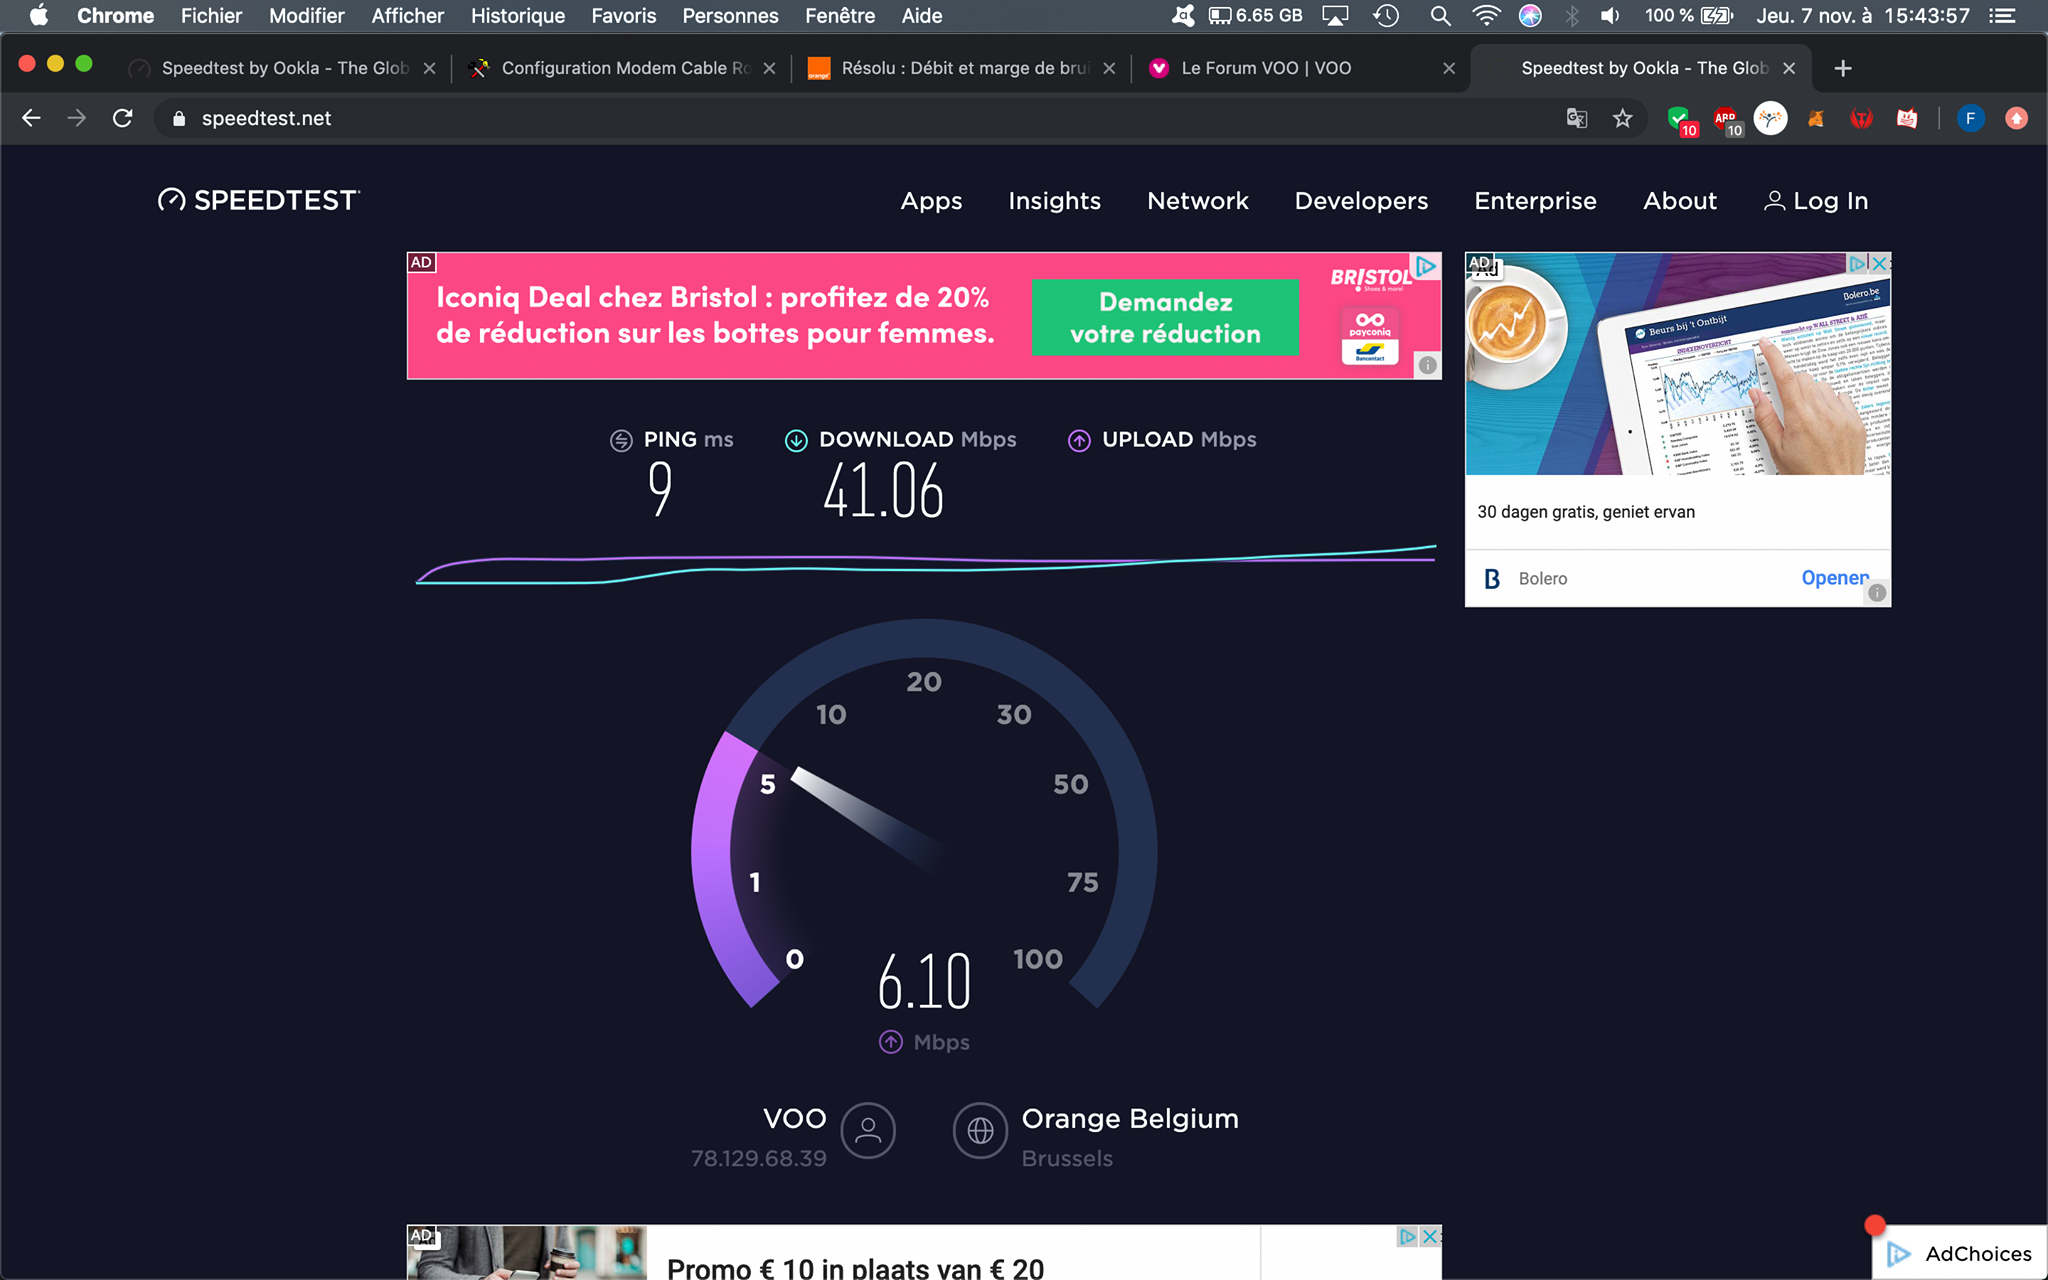
Task: Open the volume control in the menu bar
Action: [1610, 15]
